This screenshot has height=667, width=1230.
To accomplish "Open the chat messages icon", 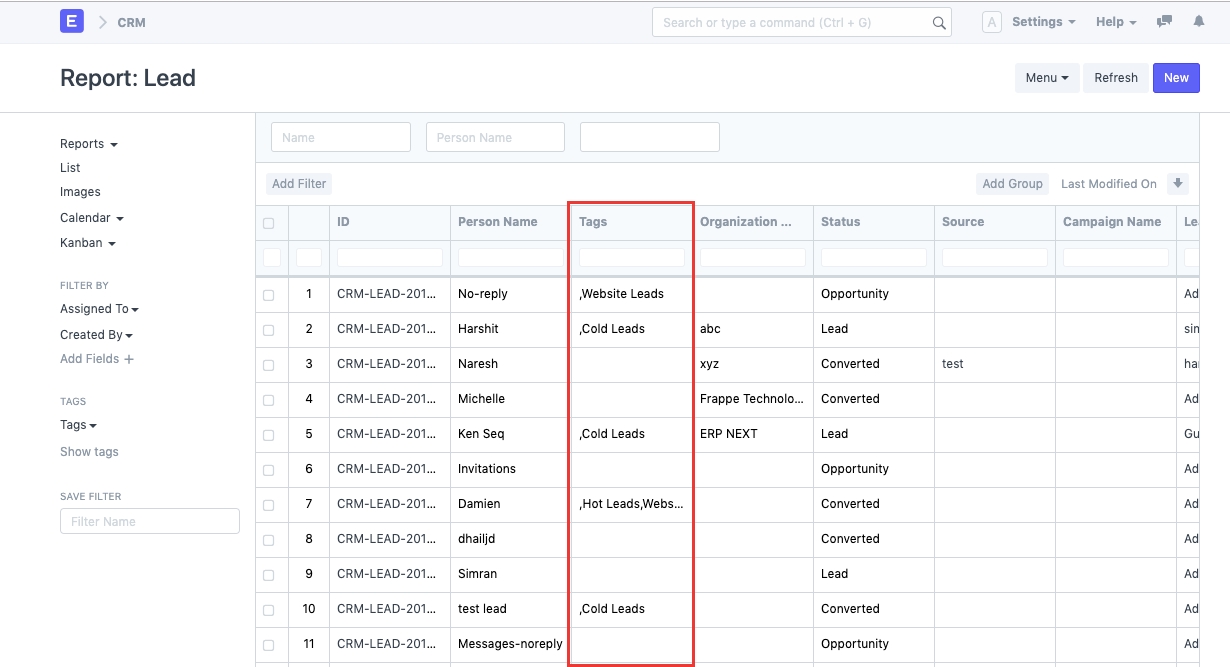I will pos(1164,22).
